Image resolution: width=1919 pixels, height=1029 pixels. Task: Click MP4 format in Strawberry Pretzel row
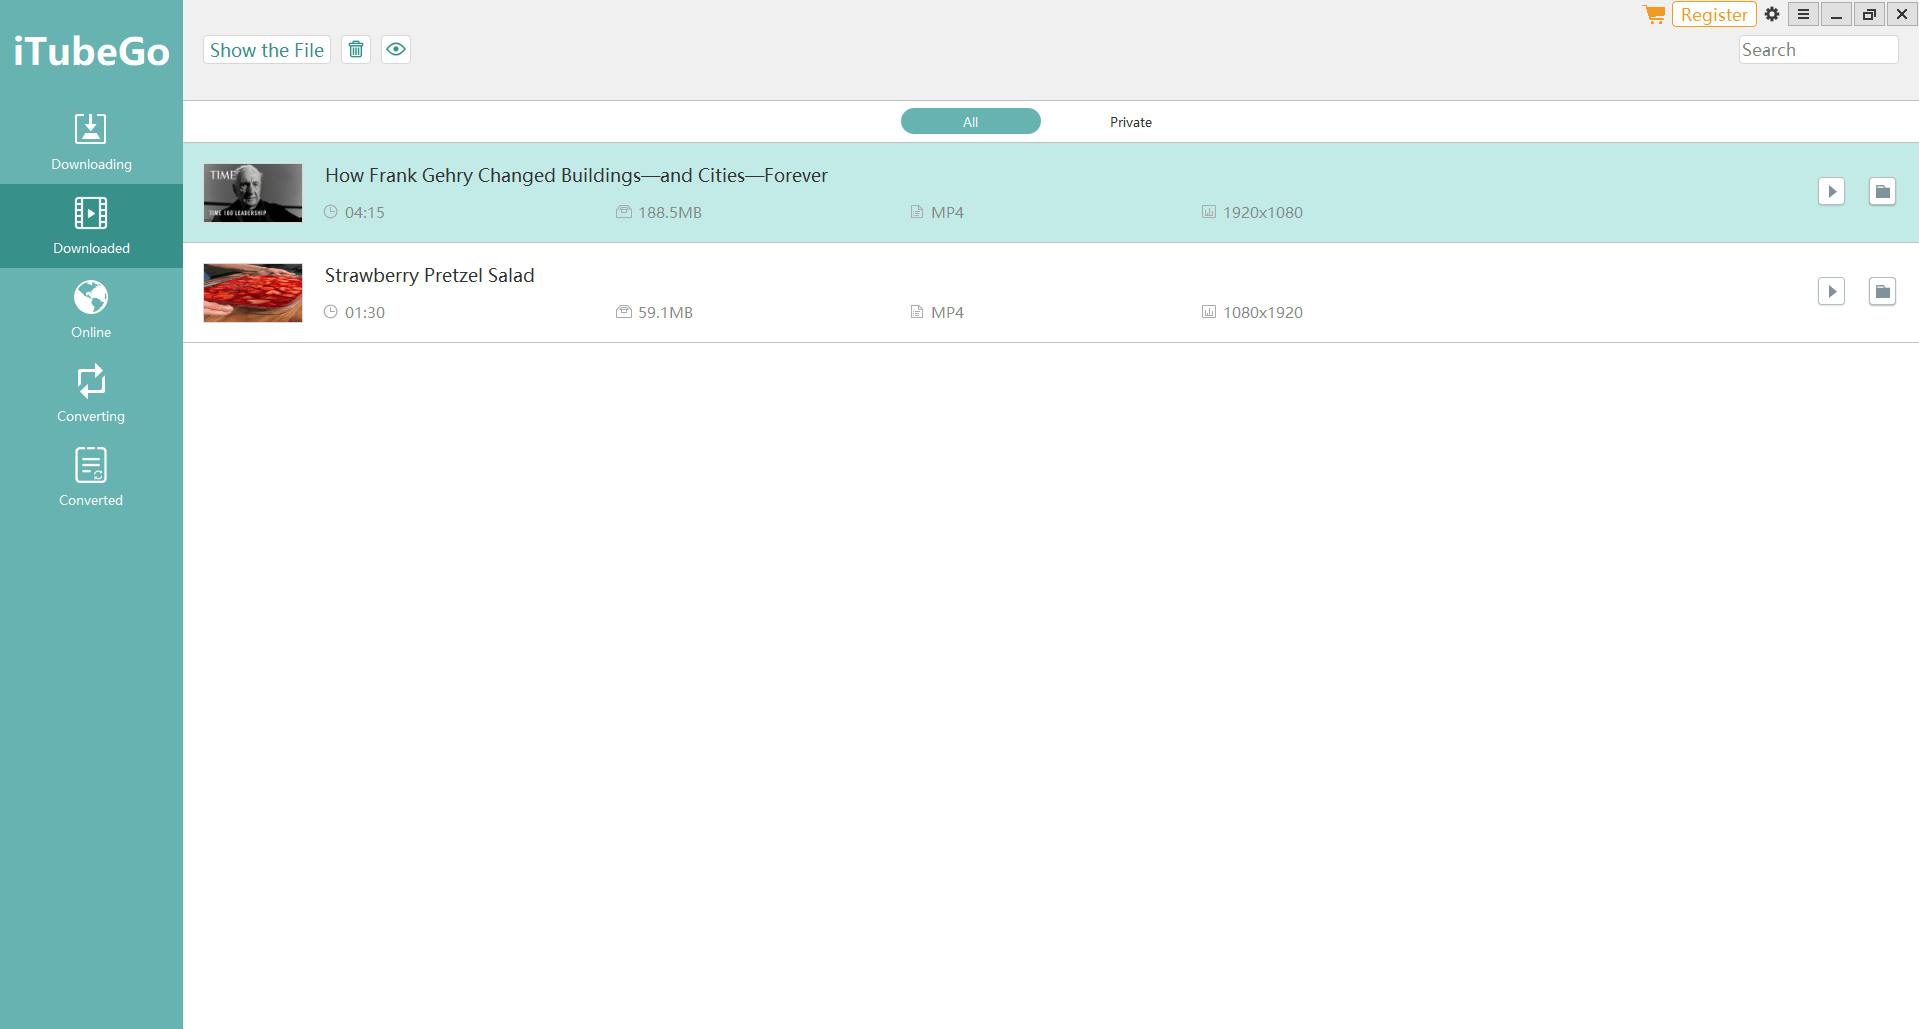point(947,313)
